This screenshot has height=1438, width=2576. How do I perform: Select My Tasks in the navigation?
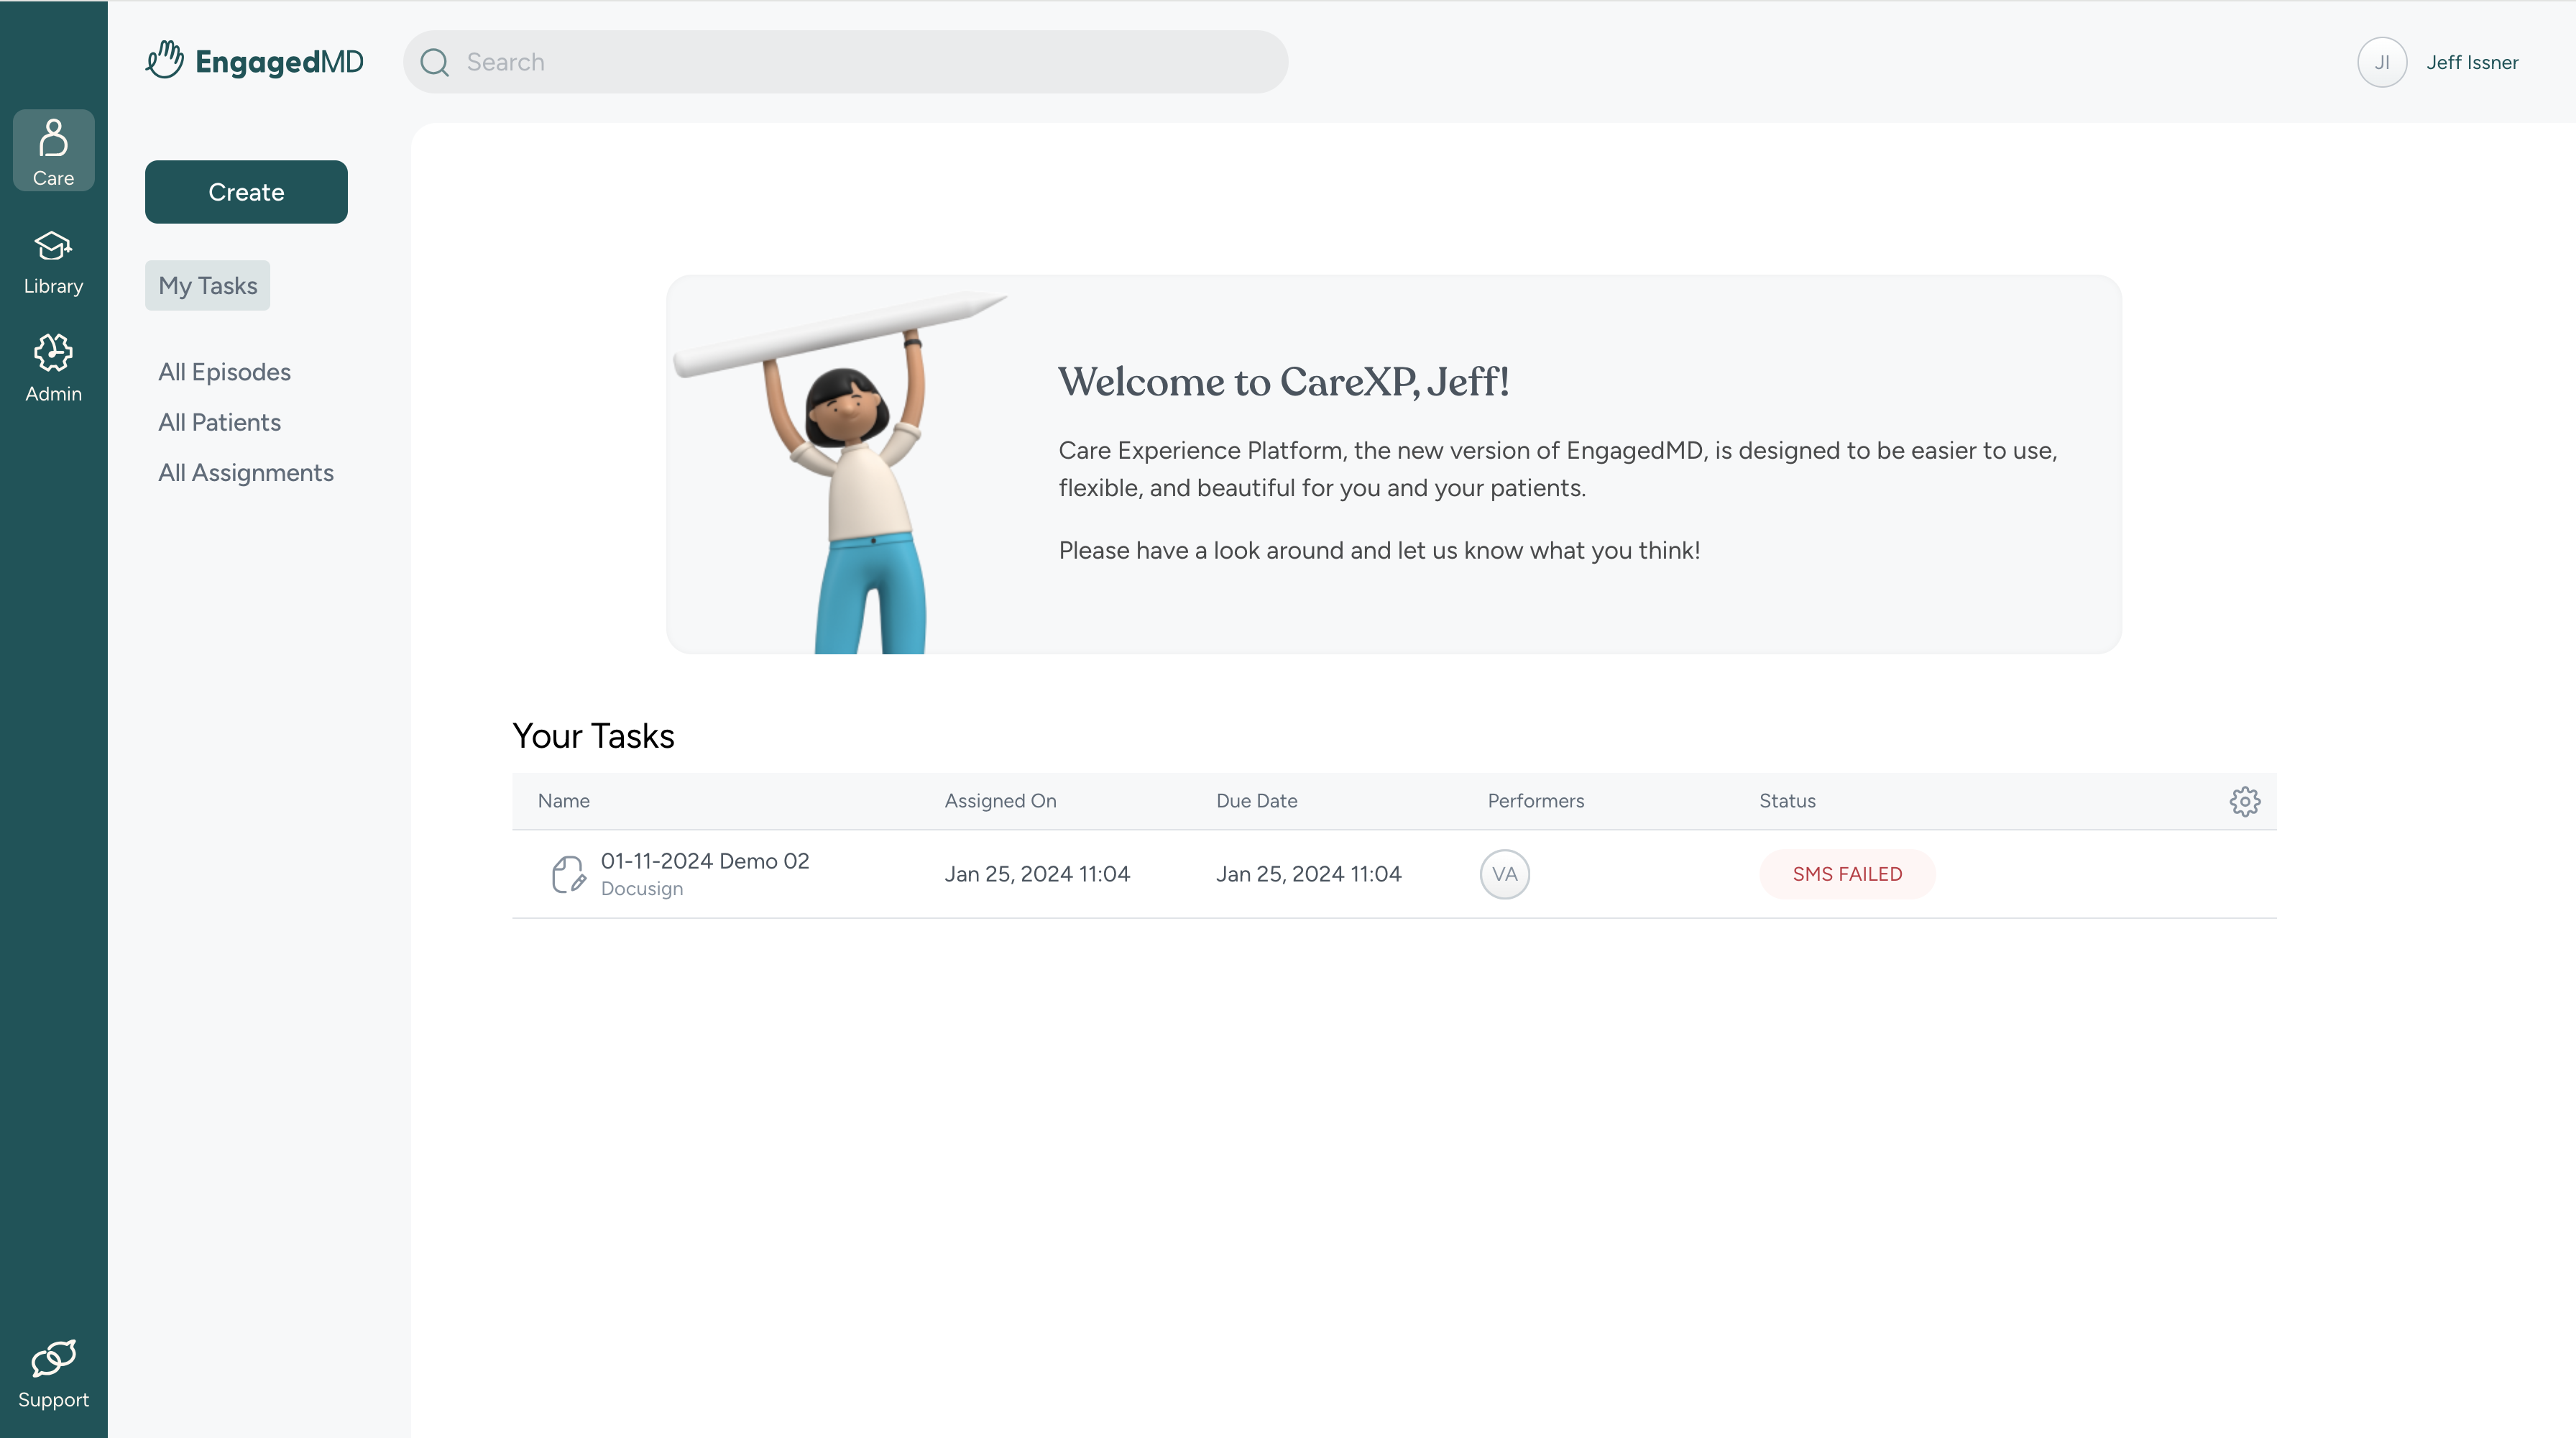pyautogui.click(x=208, y=286)
